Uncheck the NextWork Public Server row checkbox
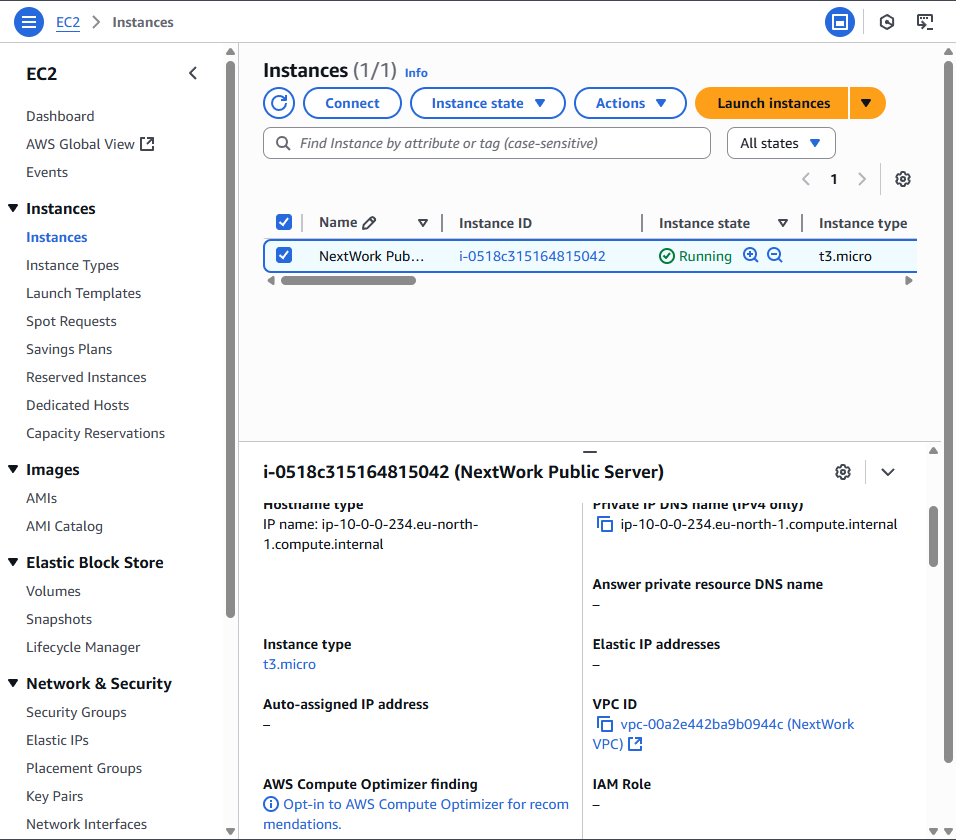Image resolution: width=956 pixels, height=840 pixels. click(x=284, y=256)
